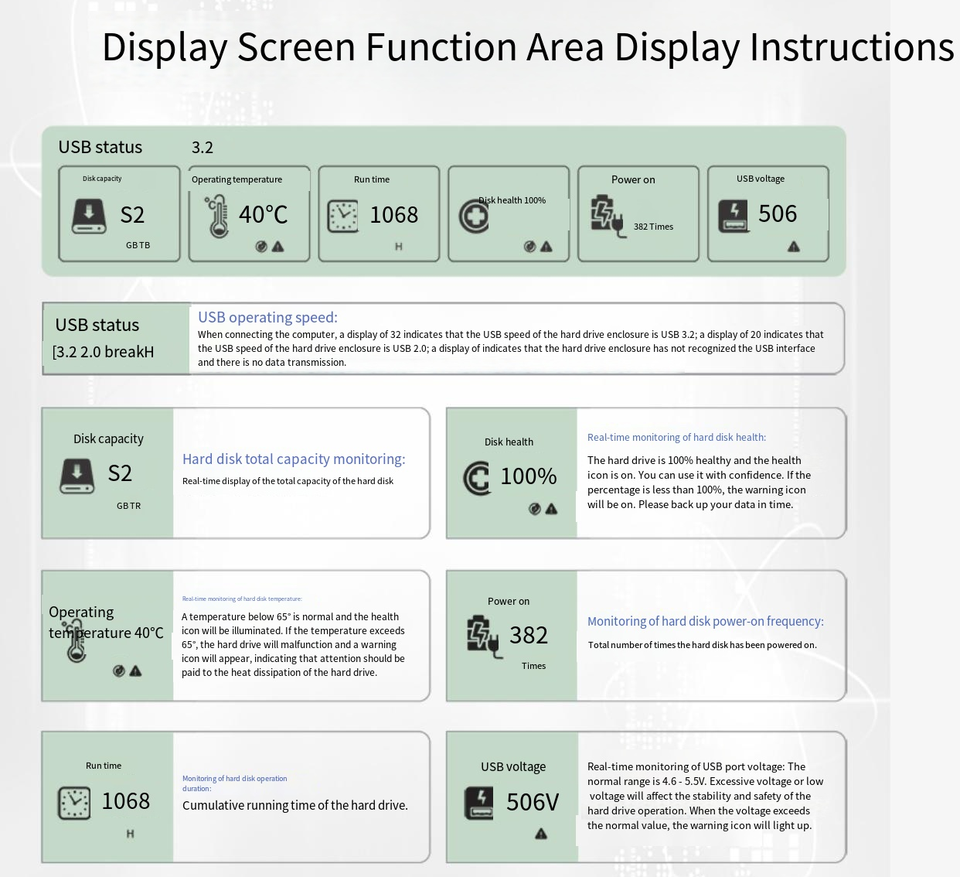960x877 pixels.
Task: Click the 'Display Screen Function Area Display Instructions' title
Action: tap(528, 47)
